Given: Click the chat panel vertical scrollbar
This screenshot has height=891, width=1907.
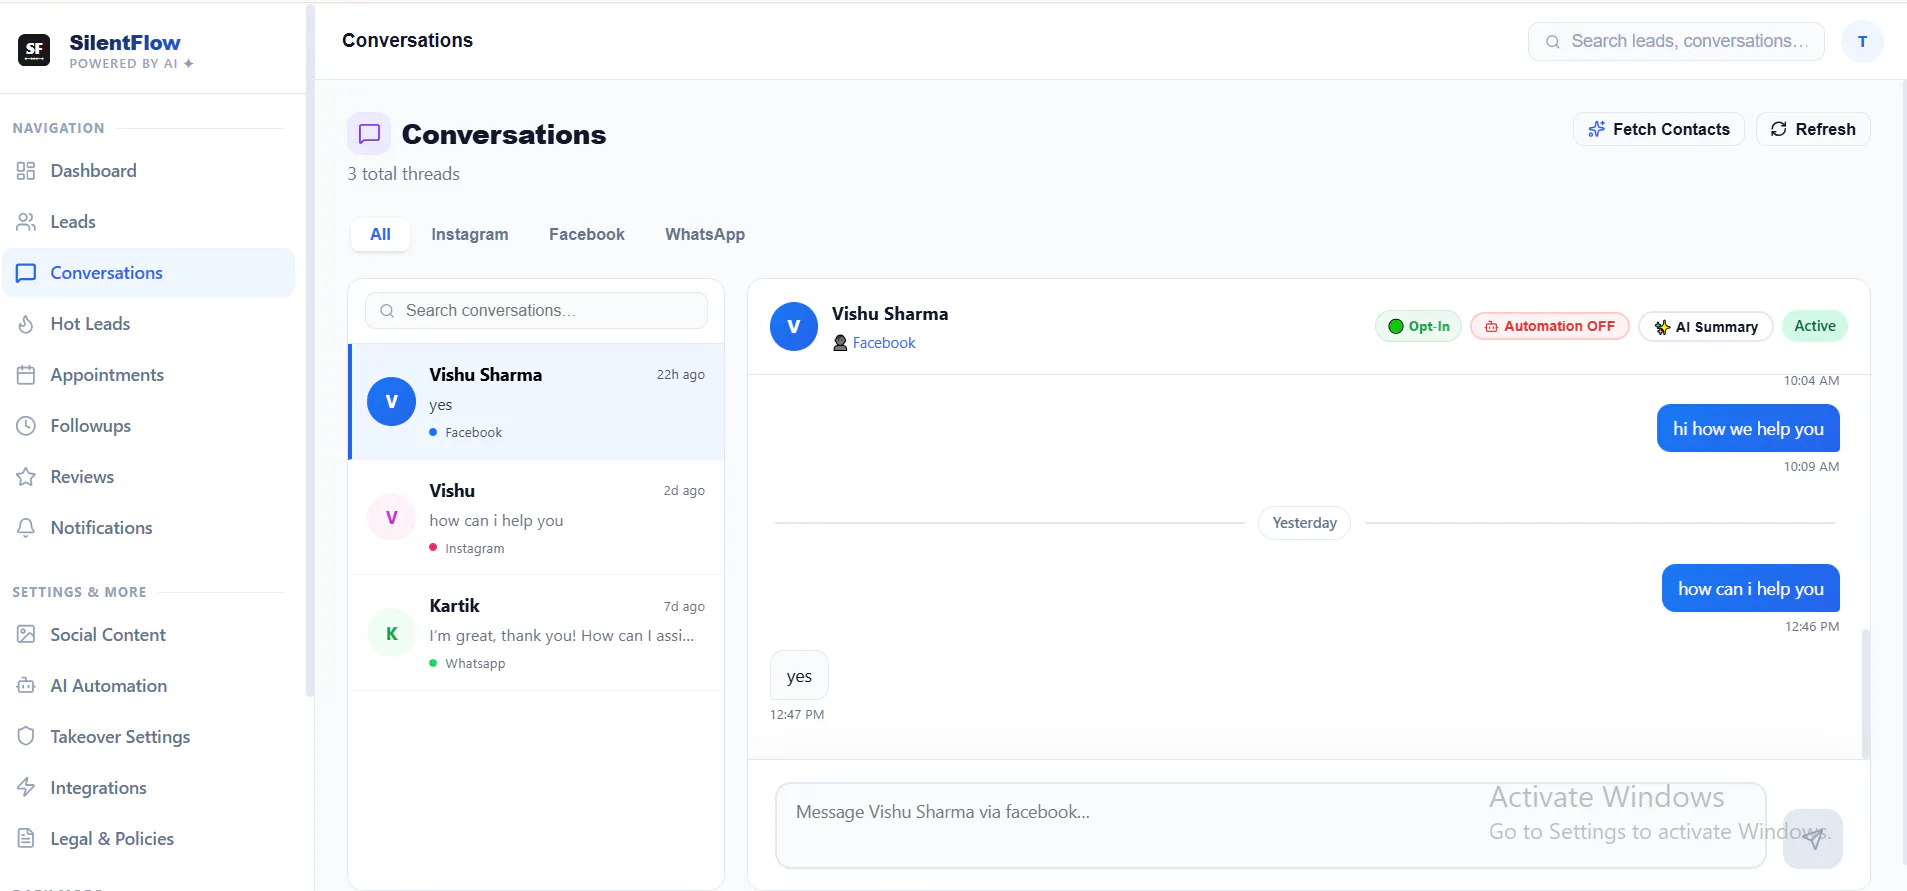Looking at the screenshot, I should pyautogui.click(x=1866, y=692).
